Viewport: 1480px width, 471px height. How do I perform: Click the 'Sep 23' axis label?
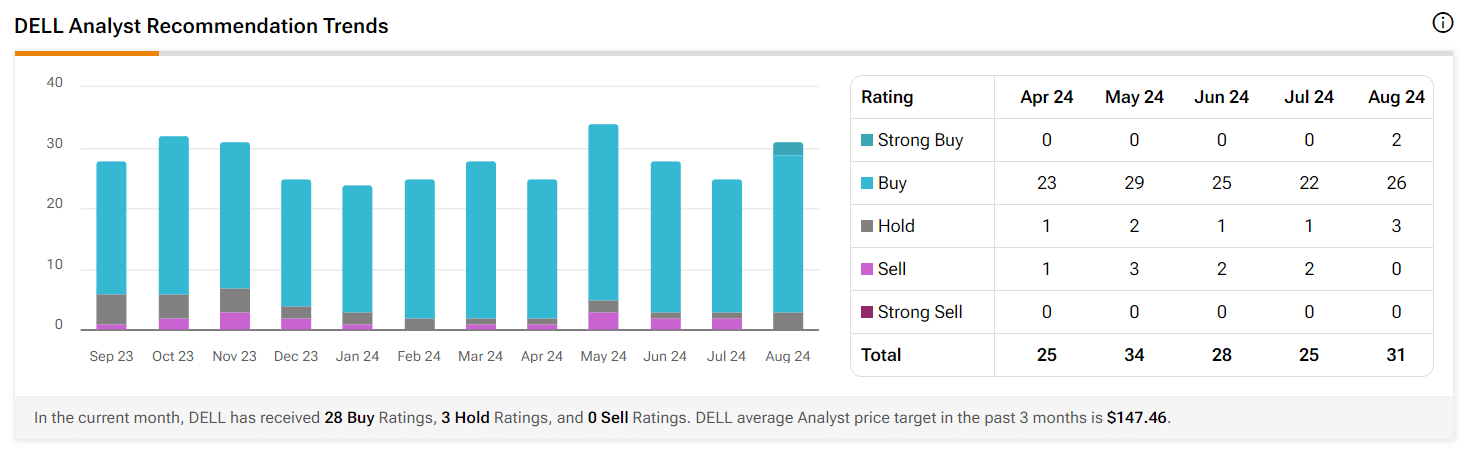[x=111, y=356]
